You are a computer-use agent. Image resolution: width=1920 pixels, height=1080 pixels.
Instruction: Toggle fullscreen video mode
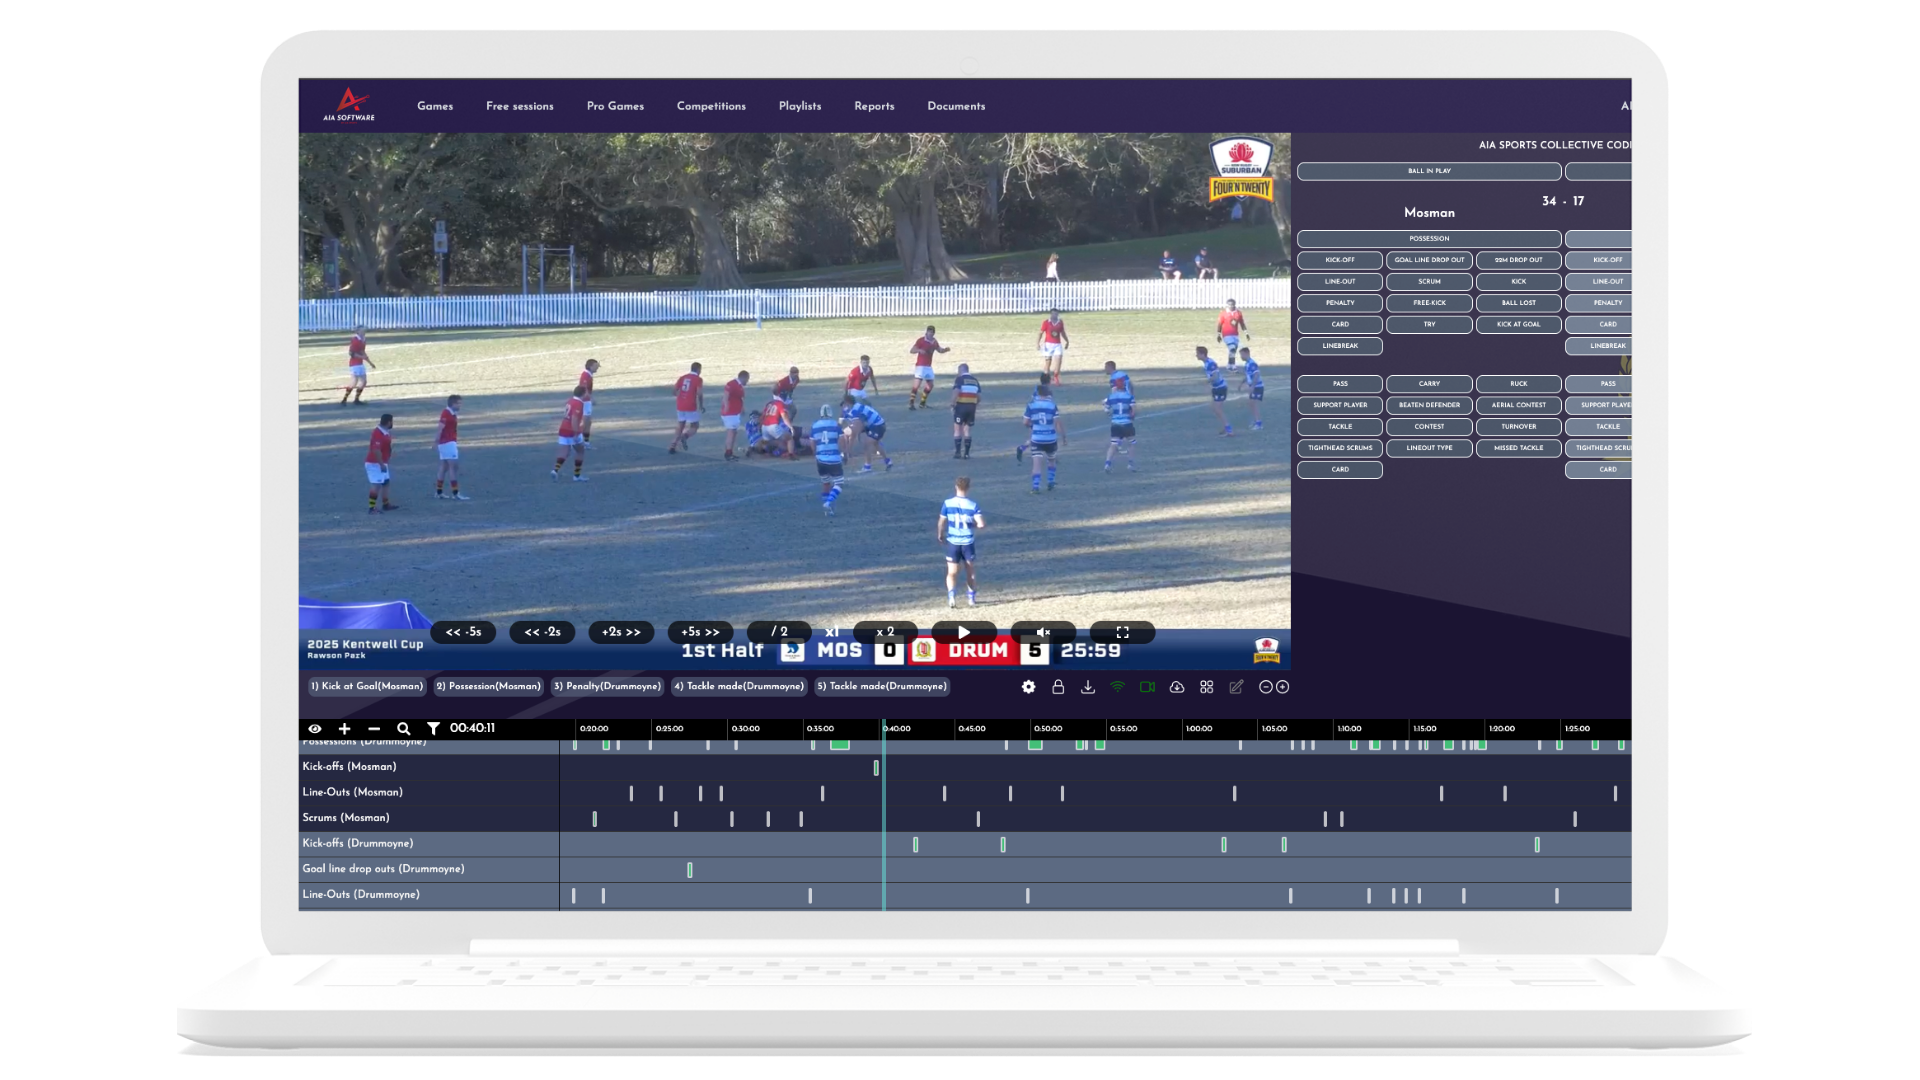(x=1122, y=632)
